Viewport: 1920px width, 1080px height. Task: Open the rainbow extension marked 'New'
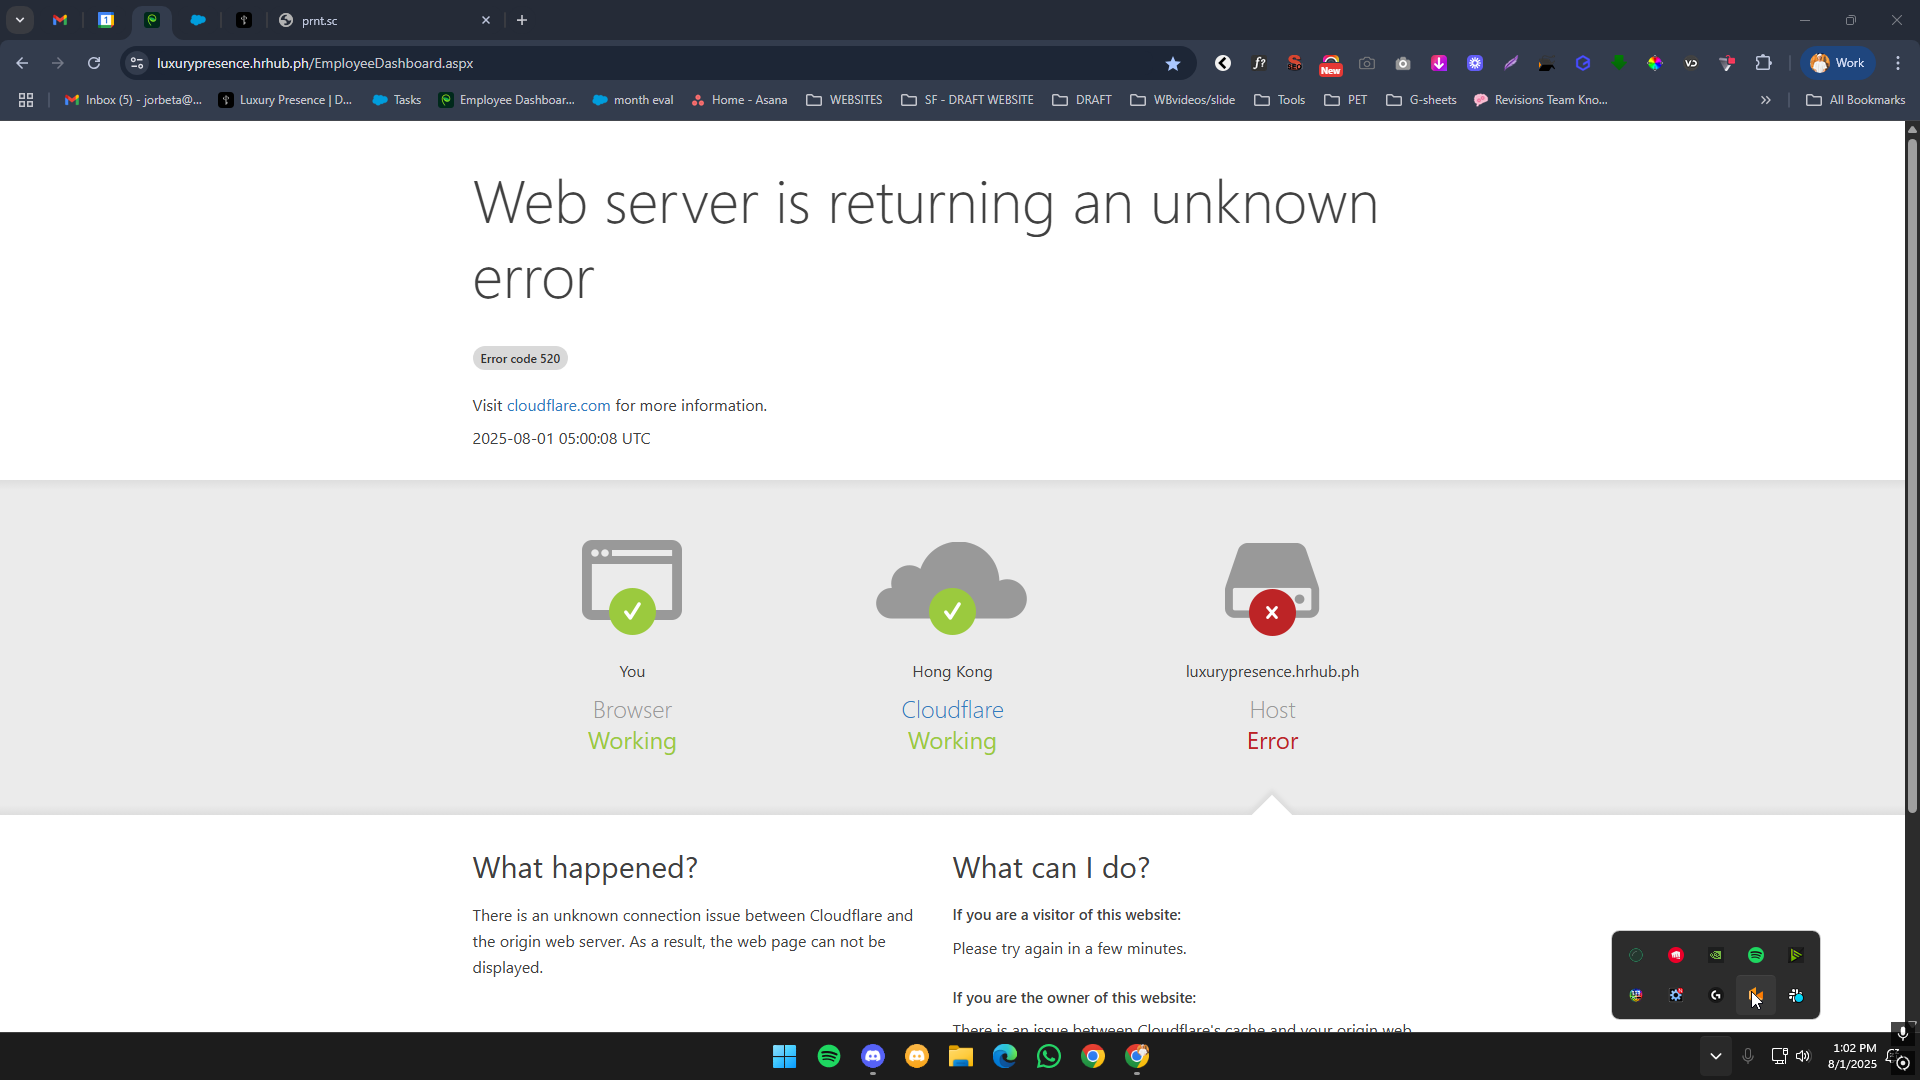coord(1331,65)
